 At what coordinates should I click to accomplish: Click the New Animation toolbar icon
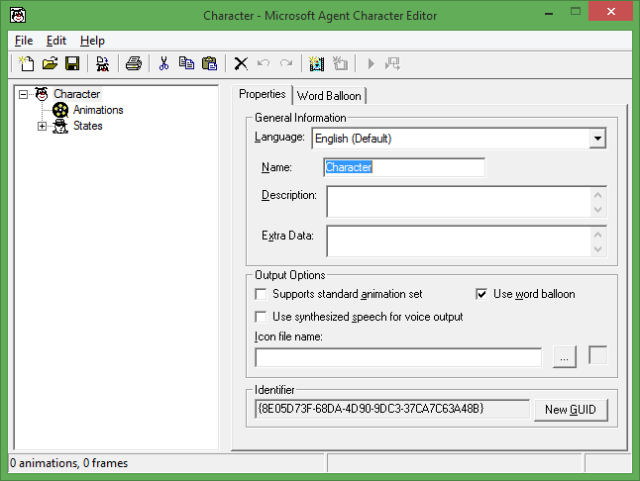pos(317,64)
